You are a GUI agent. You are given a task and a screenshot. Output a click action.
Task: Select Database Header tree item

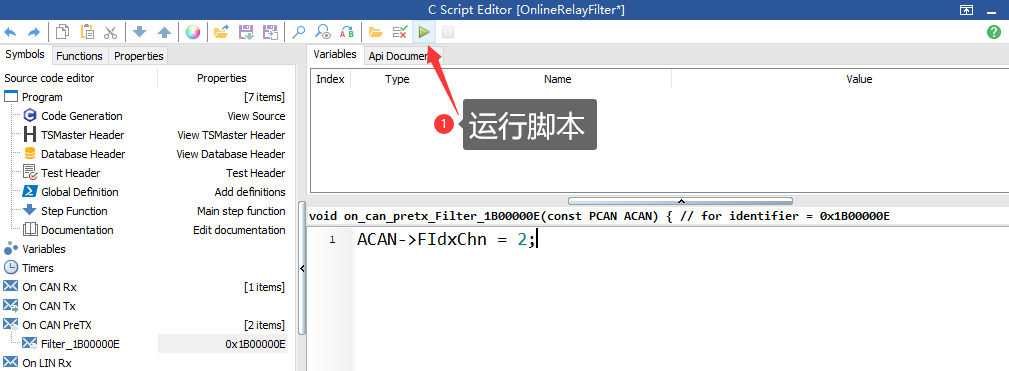83,154
